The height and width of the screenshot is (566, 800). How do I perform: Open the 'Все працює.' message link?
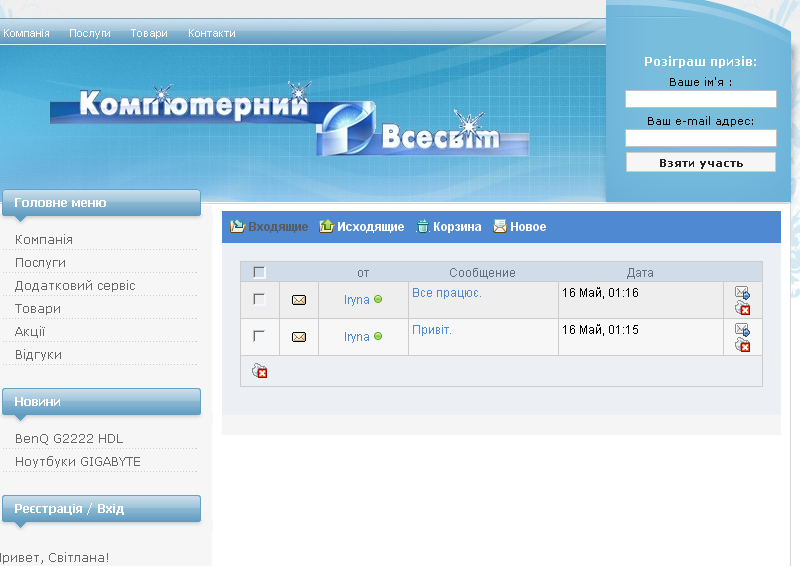click(x=447, y=293)
